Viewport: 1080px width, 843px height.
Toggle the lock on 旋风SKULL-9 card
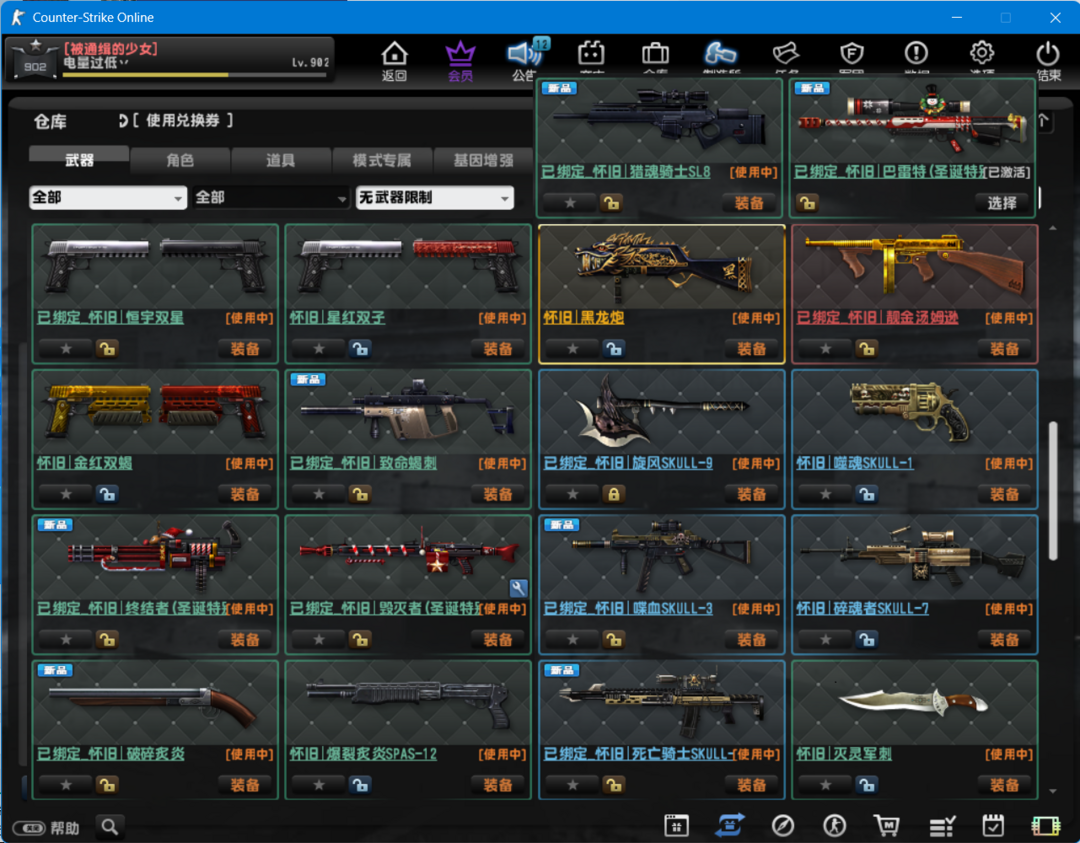[x=614, y=494]
